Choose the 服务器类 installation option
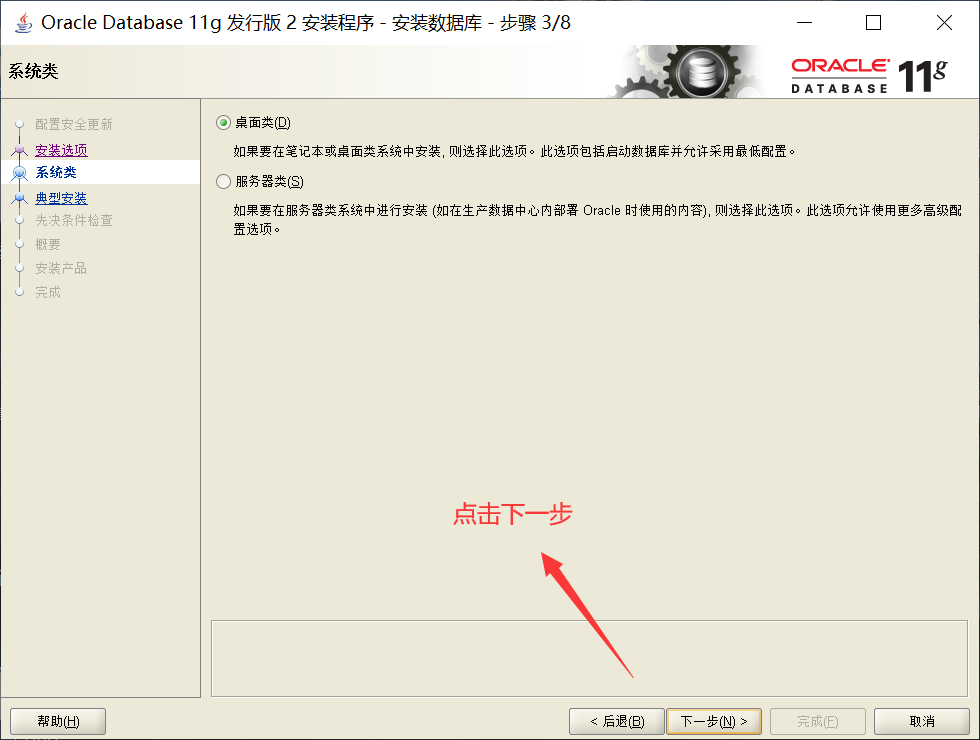This screenshot has width=980, height=740. tap(222, 182)
